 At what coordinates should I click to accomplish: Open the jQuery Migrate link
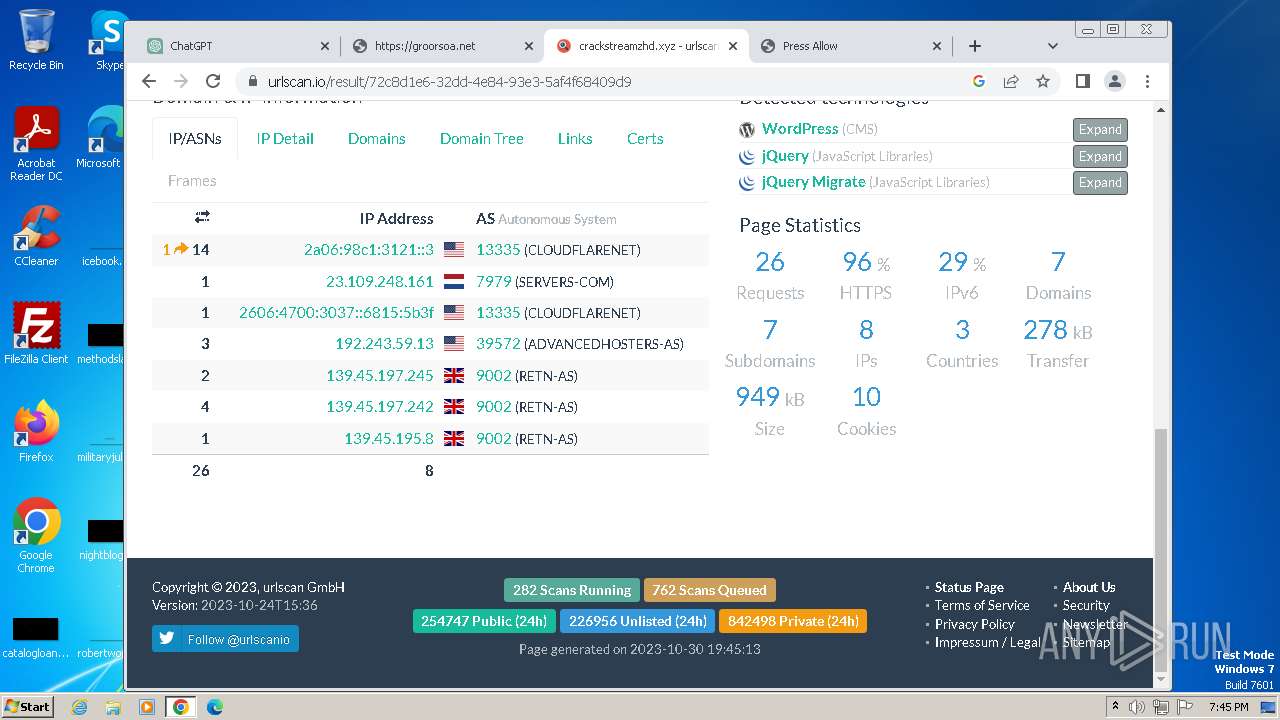[x=813, y=182]
